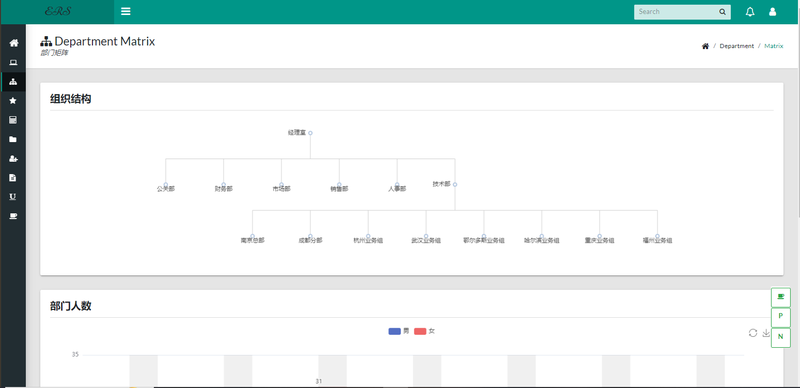This screenshot has width=800, height=388.
Task: Toggle the hamburger sidebar menu
Action: click(x=126, y=11)
